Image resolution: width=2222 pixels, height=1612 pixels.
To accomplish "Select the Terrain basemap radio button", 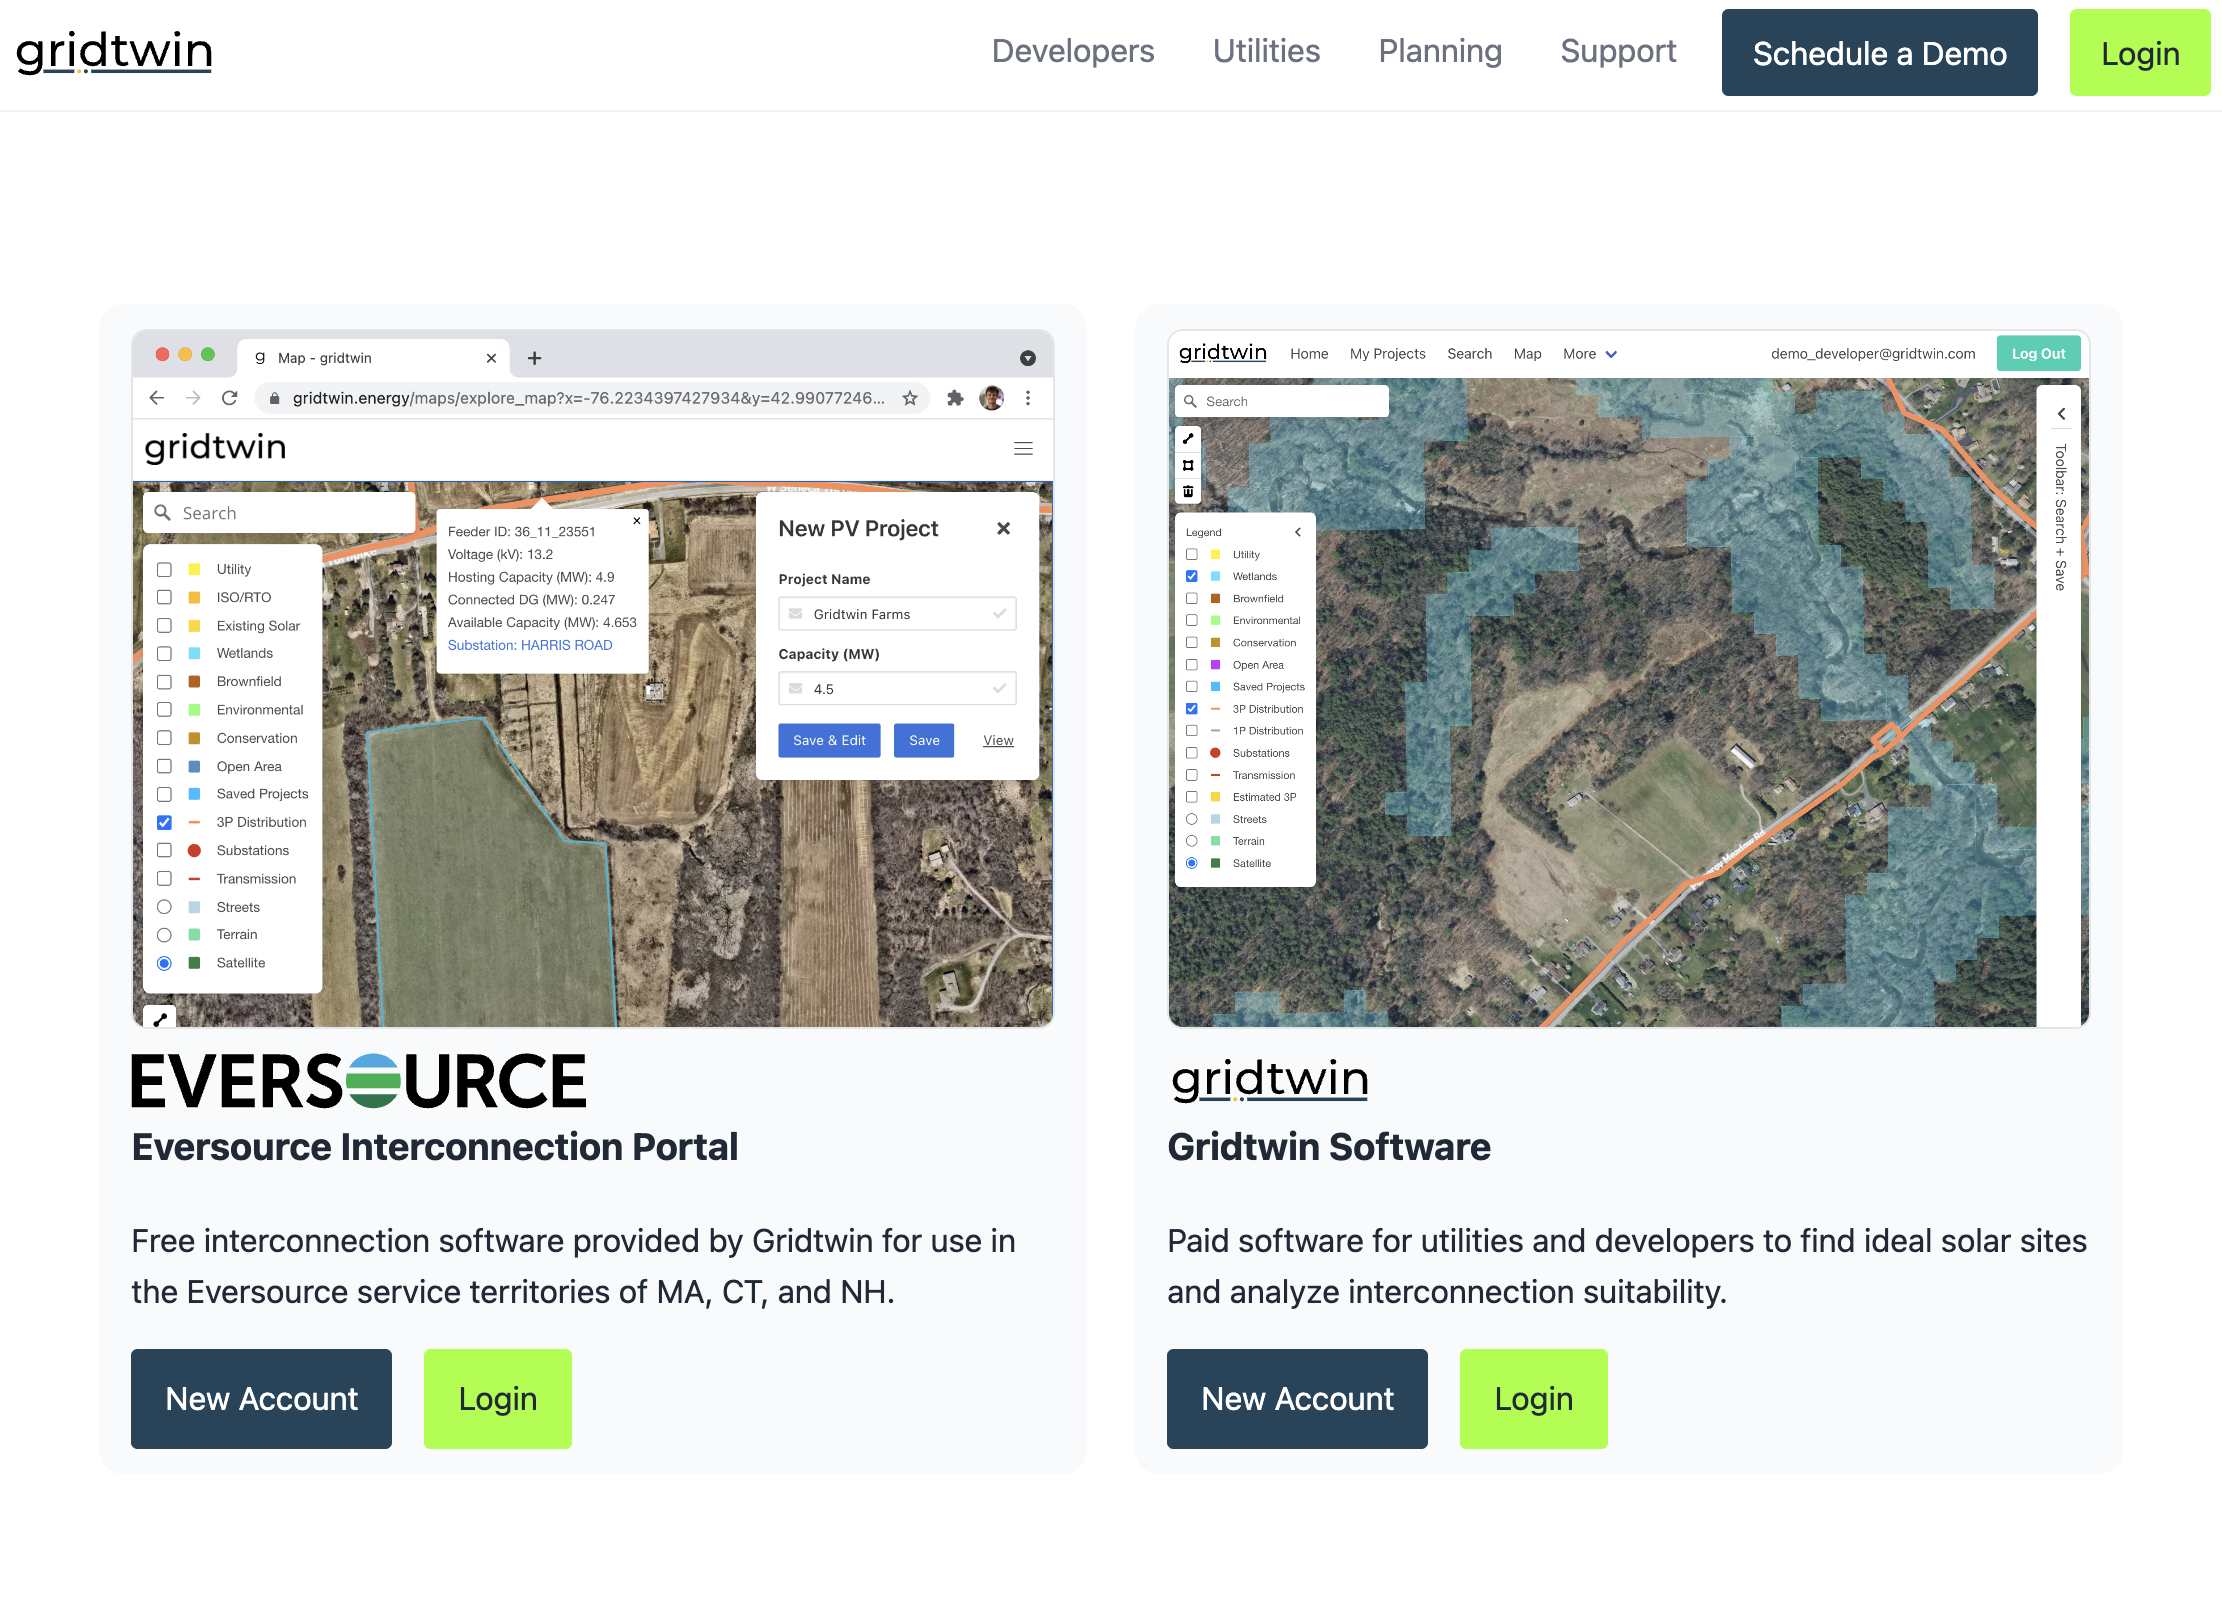I will 1191,841.
